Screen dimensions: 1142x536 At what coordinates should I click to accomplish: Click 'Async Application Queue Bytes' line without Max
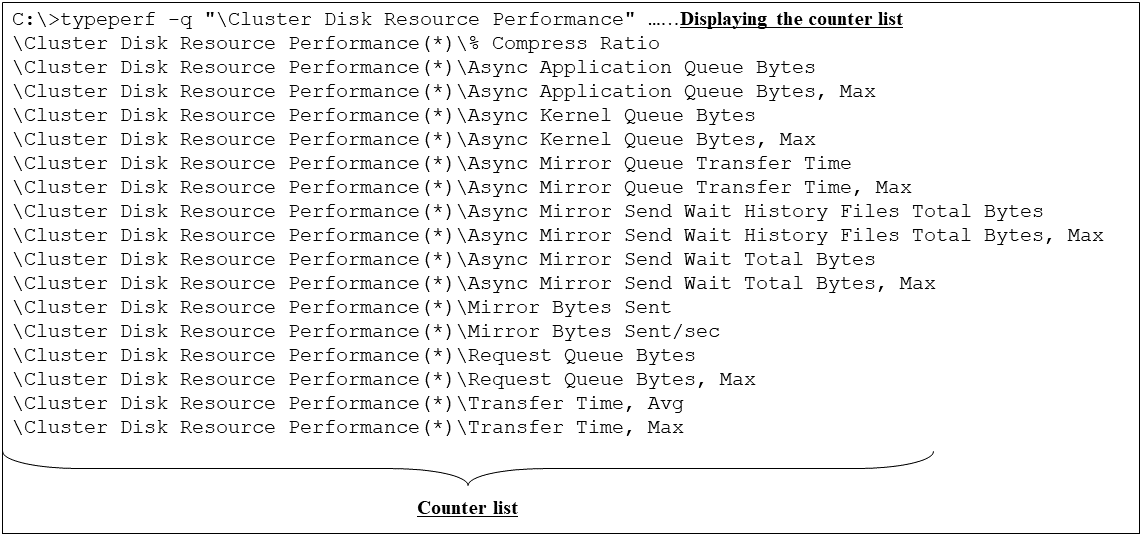[415, 68]
